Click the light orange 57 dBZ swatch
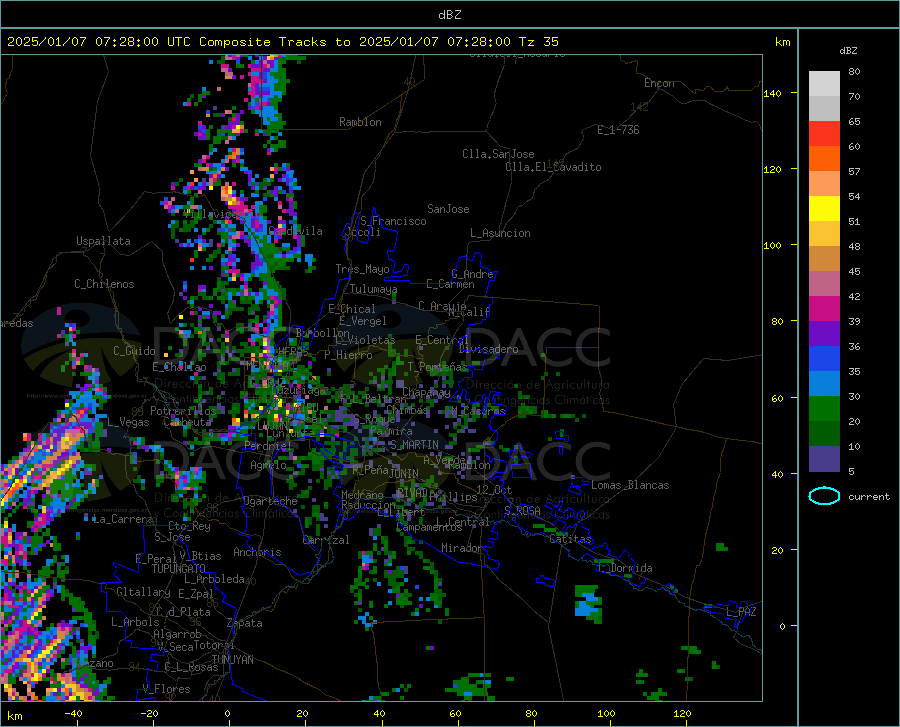Image resolution: width=900 pixels, height=727 pixels. 824,184
